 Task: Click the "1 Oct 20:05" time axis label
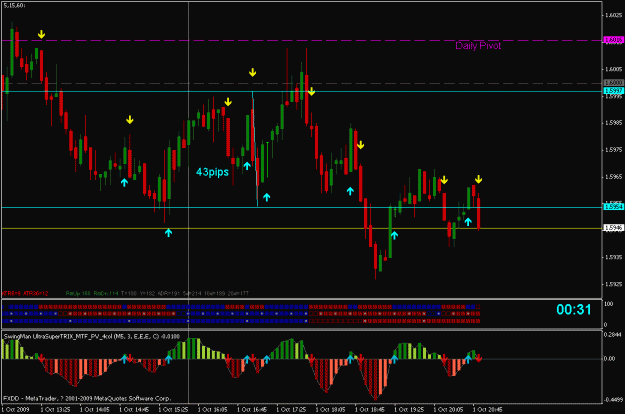click(x=448, y=410)
